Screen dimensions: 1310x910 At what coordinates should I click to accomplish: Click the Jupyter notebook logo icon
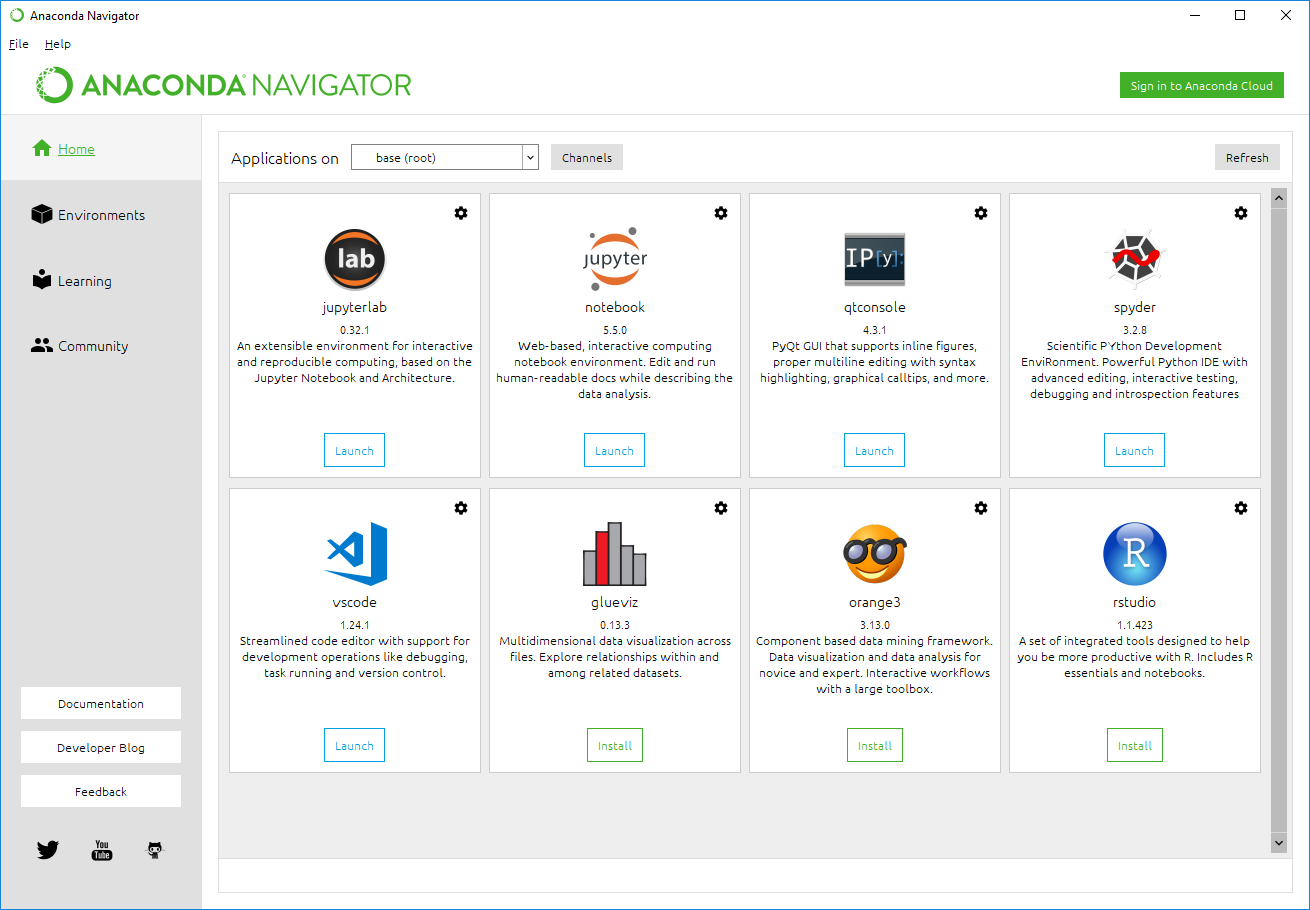(615, 259)
